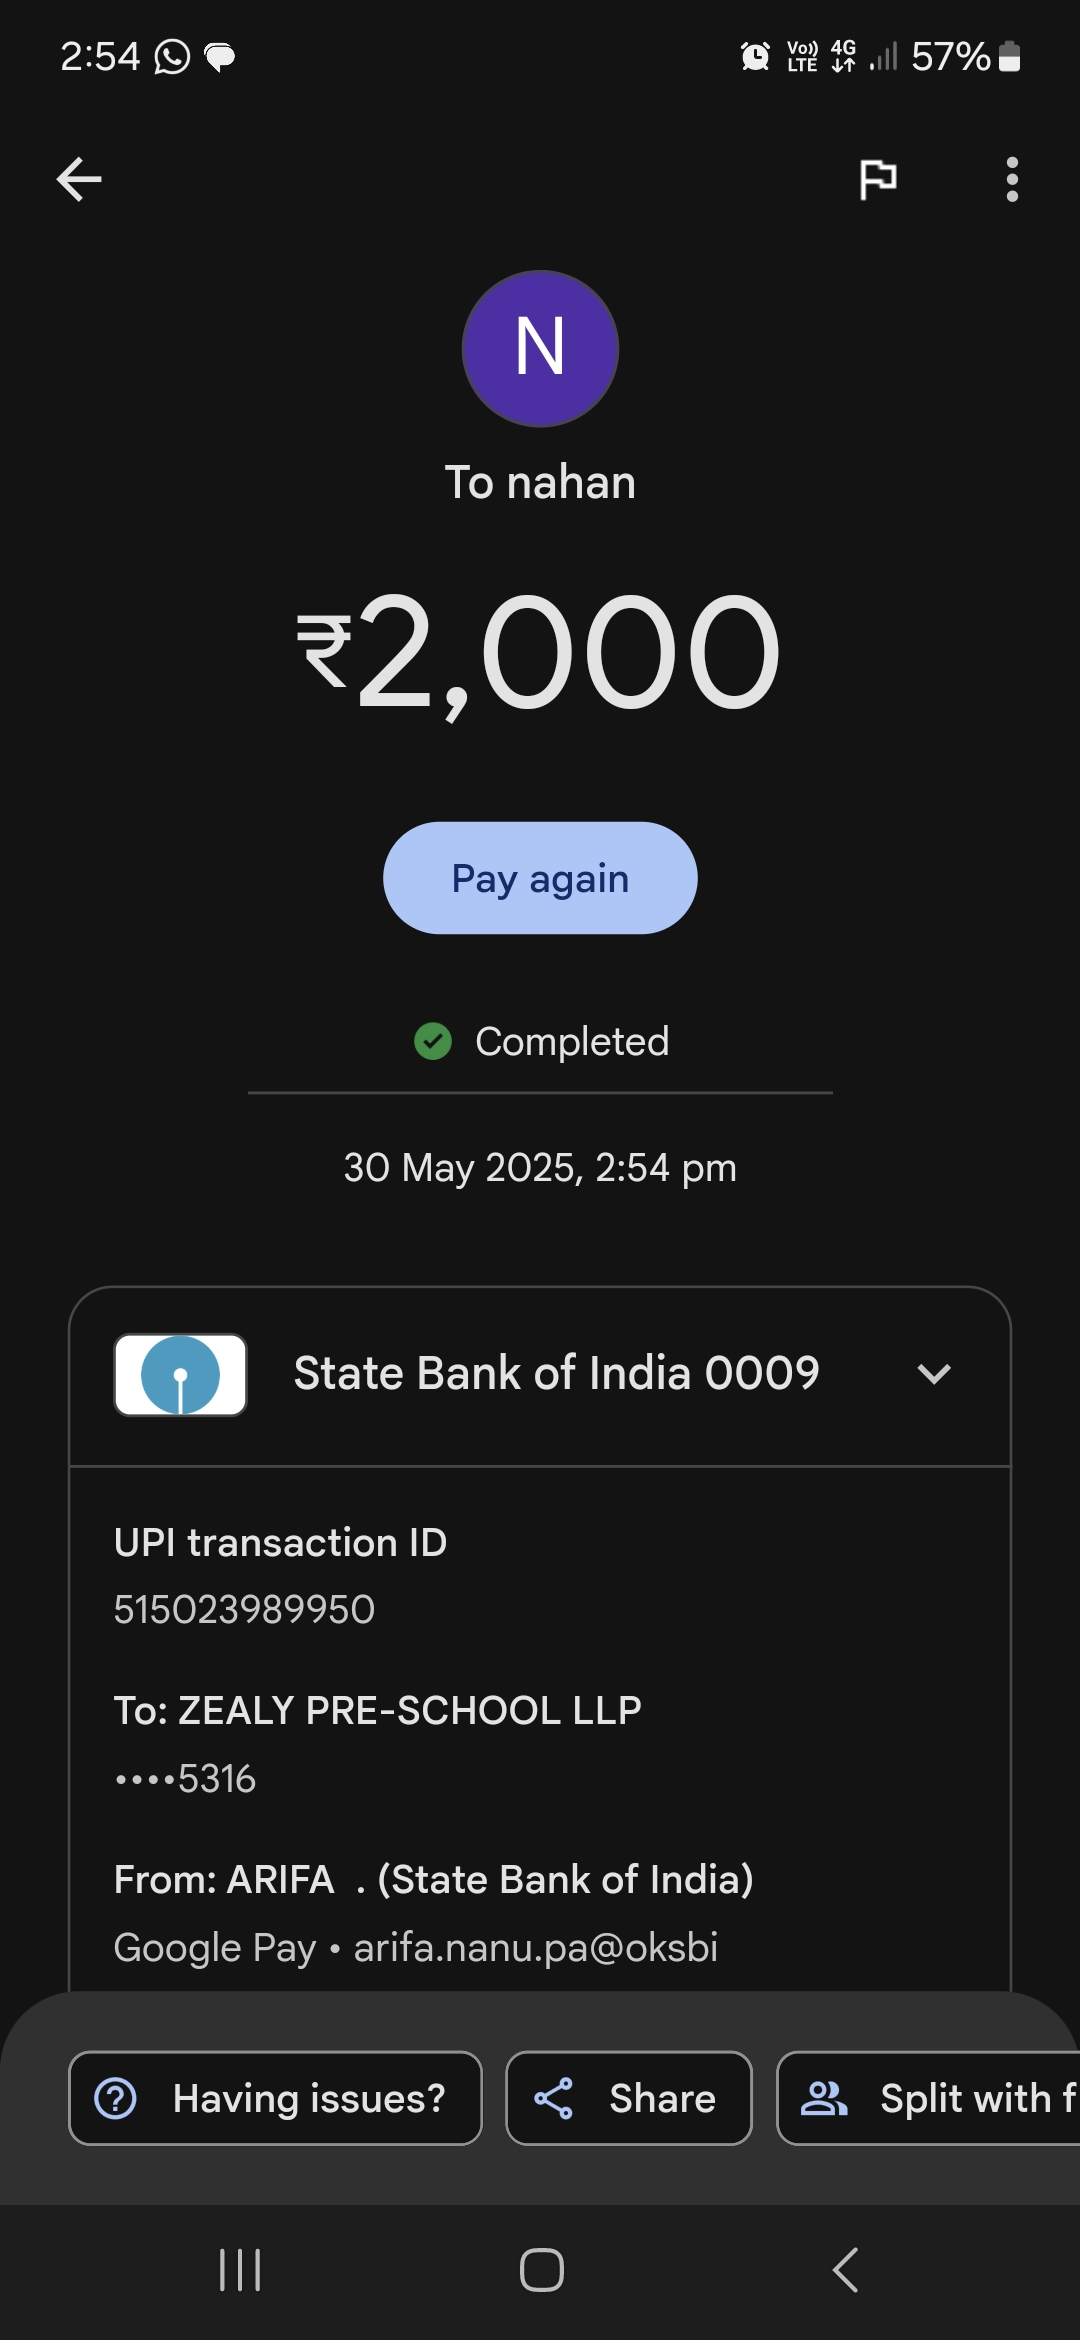Tap the share arrow icon
Image resolution: width=1080 pixels, height=2340 pixels.
click(x=553, y=2098)
